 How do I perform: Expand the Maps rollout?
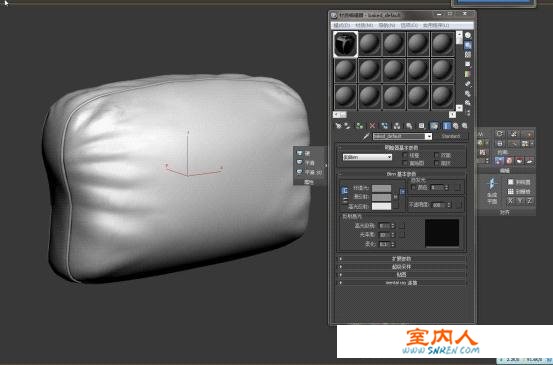pyautogui.click(x=402, y=274)
